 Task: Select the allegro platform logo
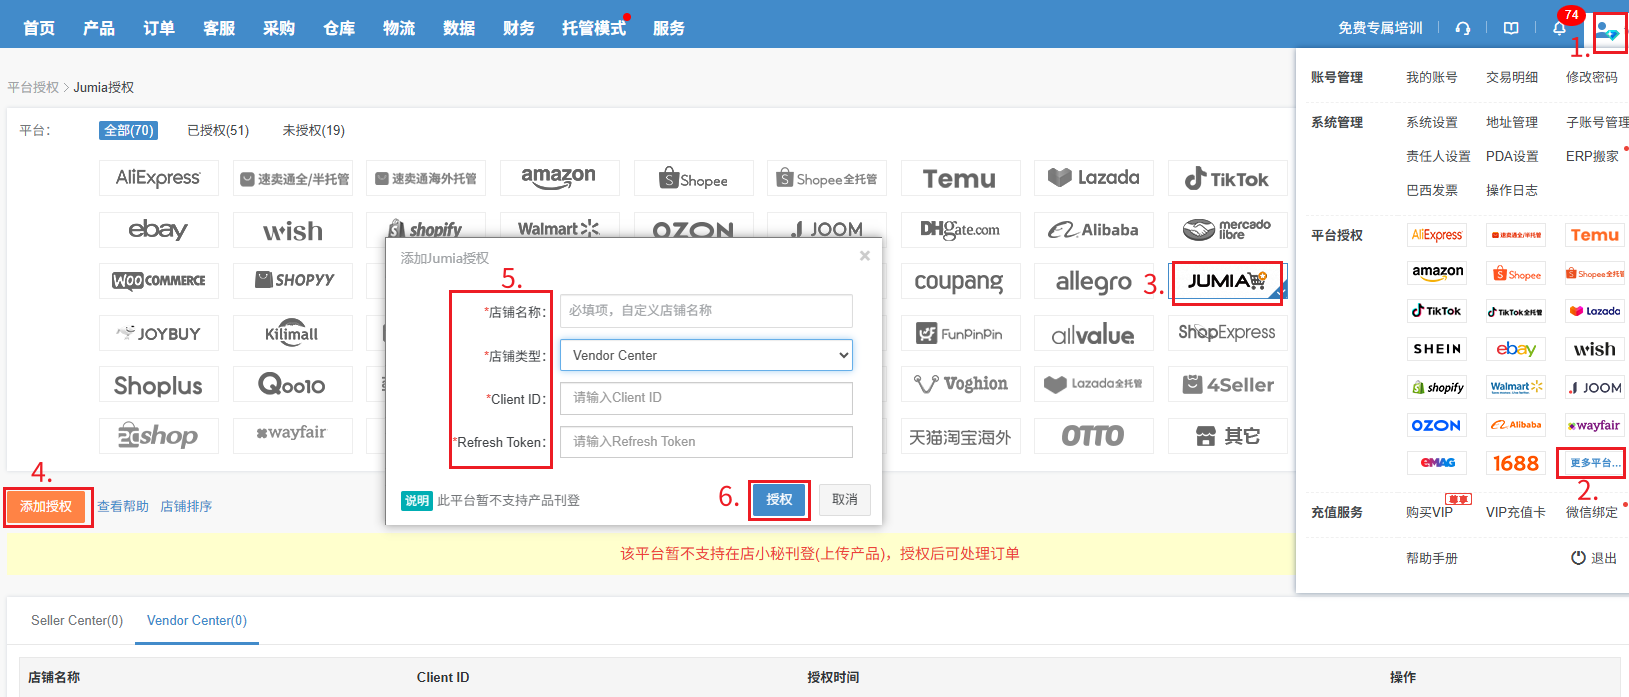click(1094, 281)
